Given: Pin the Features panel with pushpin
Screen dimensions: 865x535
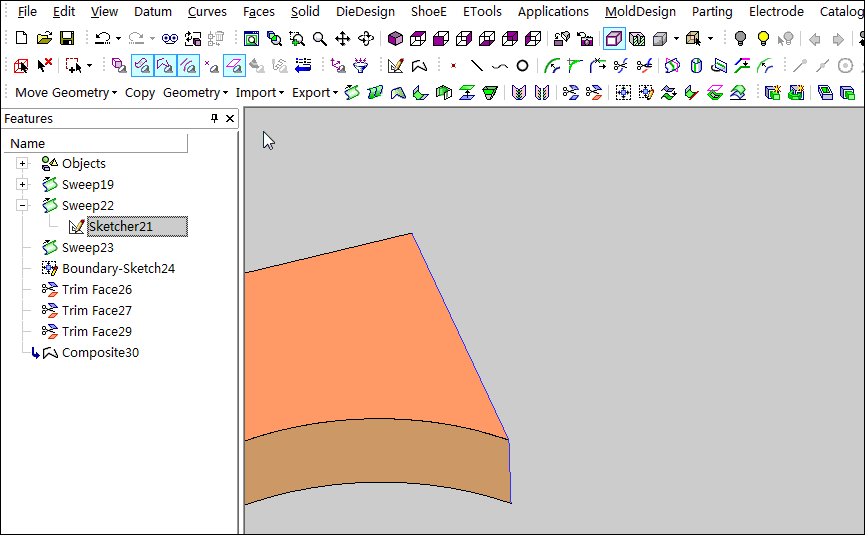Looking at the screenshot, I should click(x=214, y=118).
